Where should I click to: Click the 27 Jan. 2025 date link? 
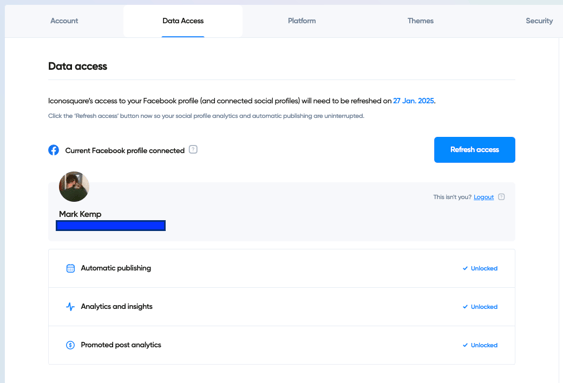coord(414,101)
